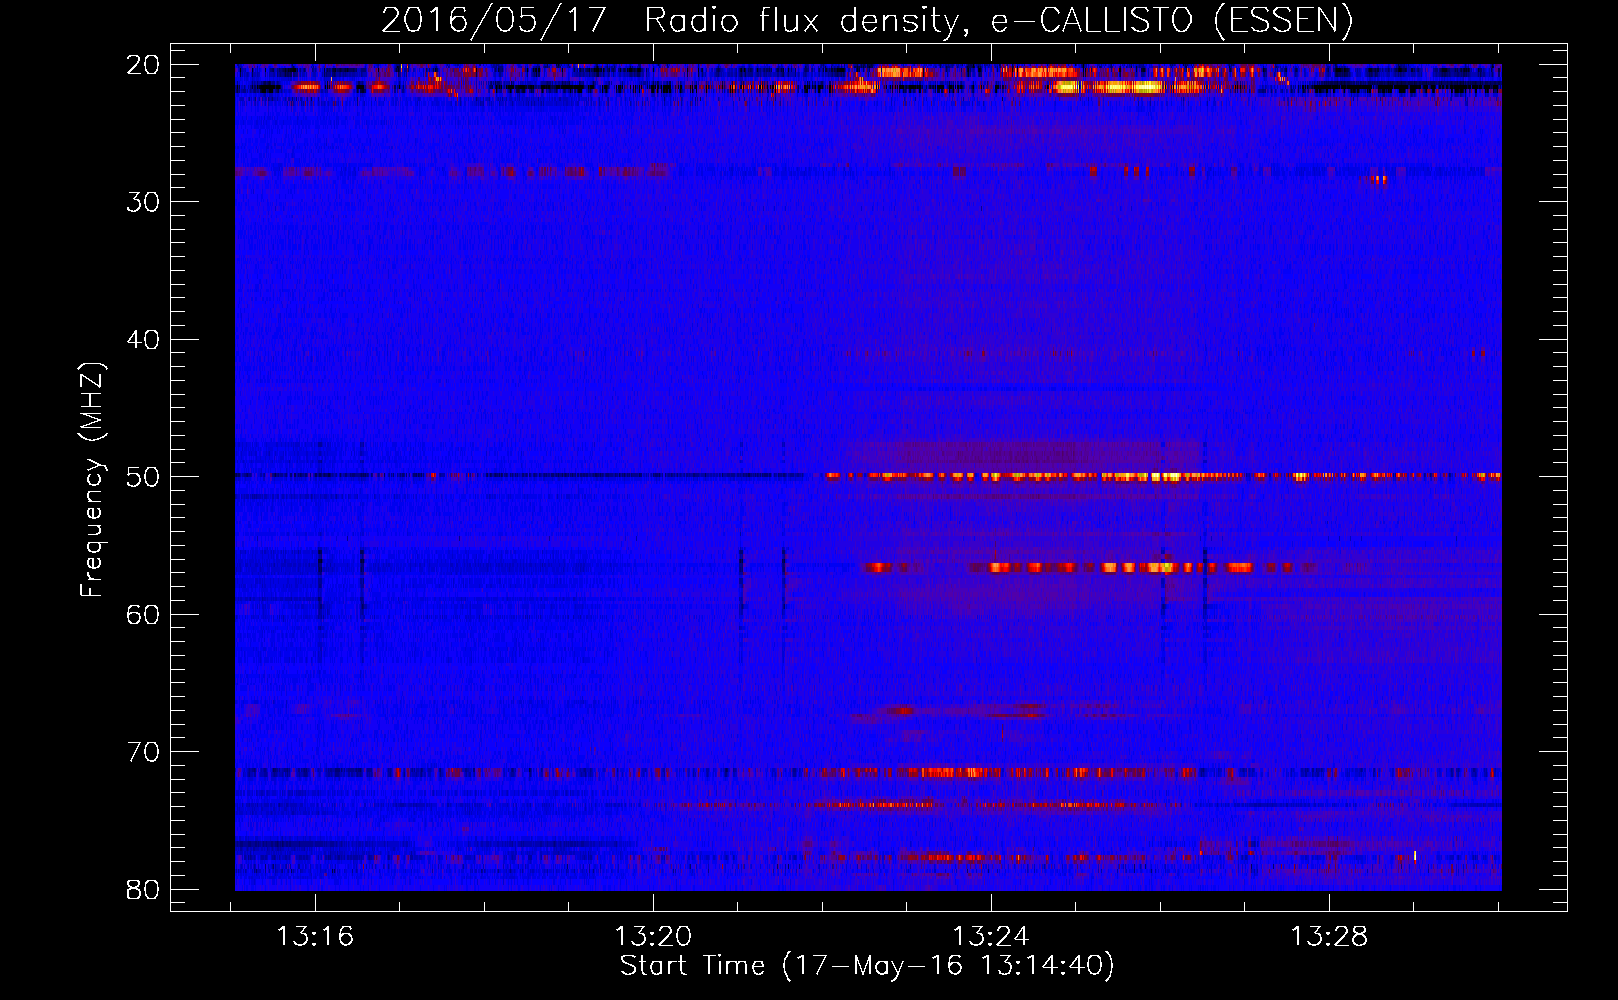Click the 60 MHz frequency tick label

pos(143,614)
